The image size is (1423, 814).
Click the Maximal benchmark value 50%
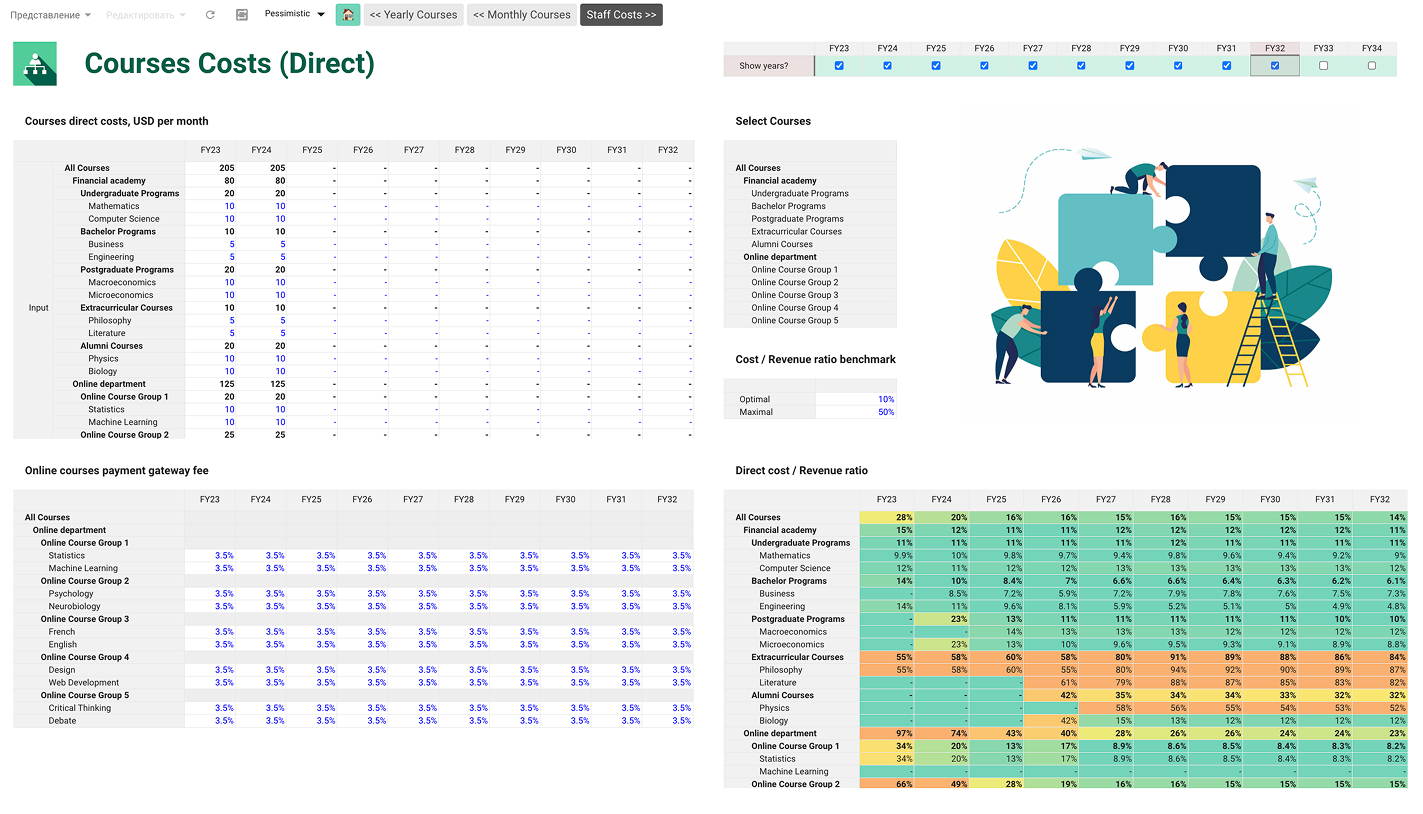(x=885, y=412)
